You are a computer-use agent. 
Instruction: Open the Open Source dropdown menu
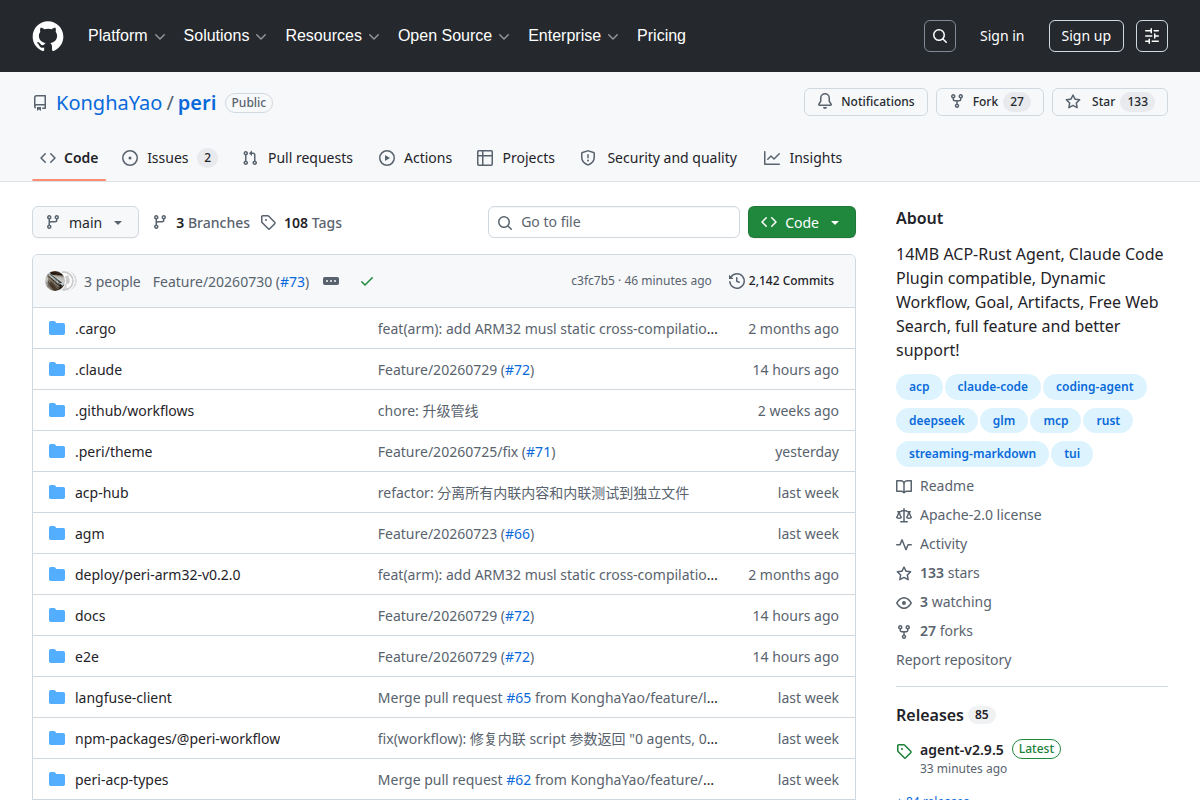click(x=454, y=36)
